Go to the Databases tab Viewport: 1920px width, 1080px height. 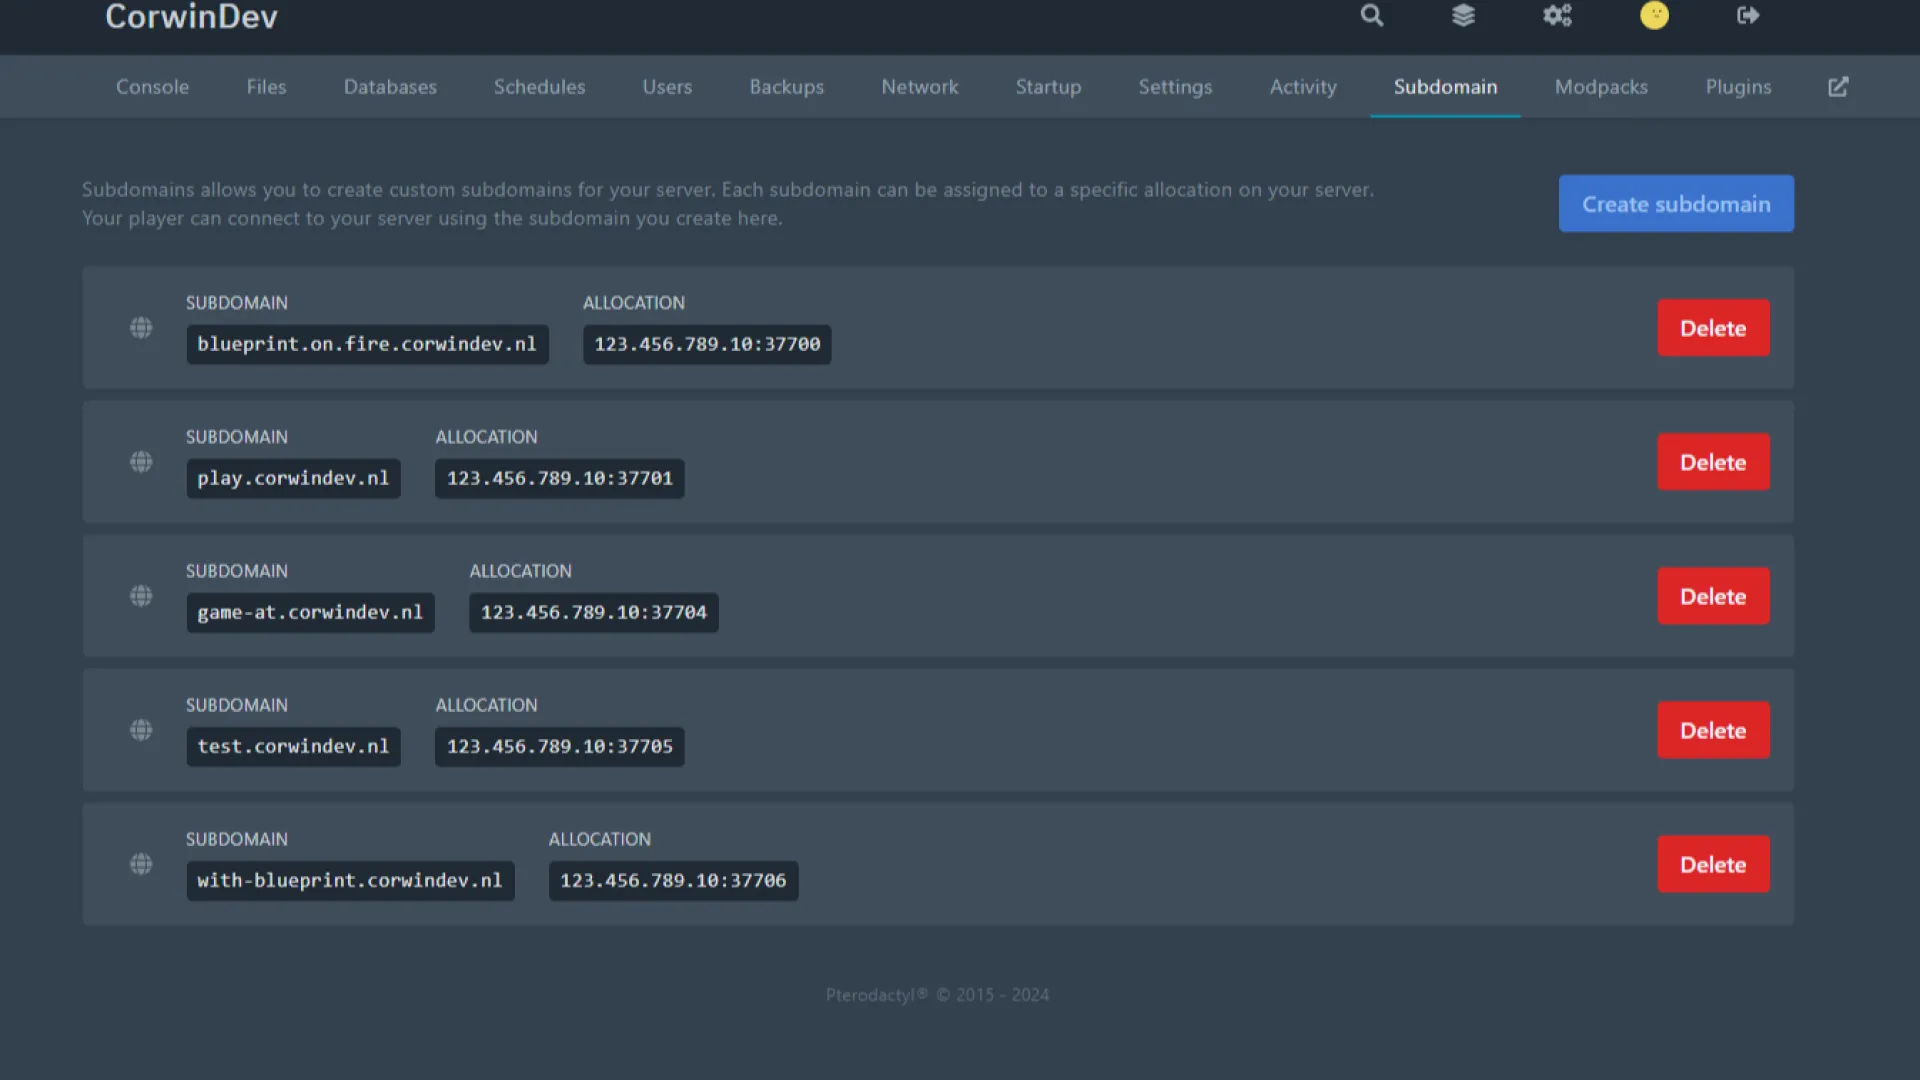[390, 87]
